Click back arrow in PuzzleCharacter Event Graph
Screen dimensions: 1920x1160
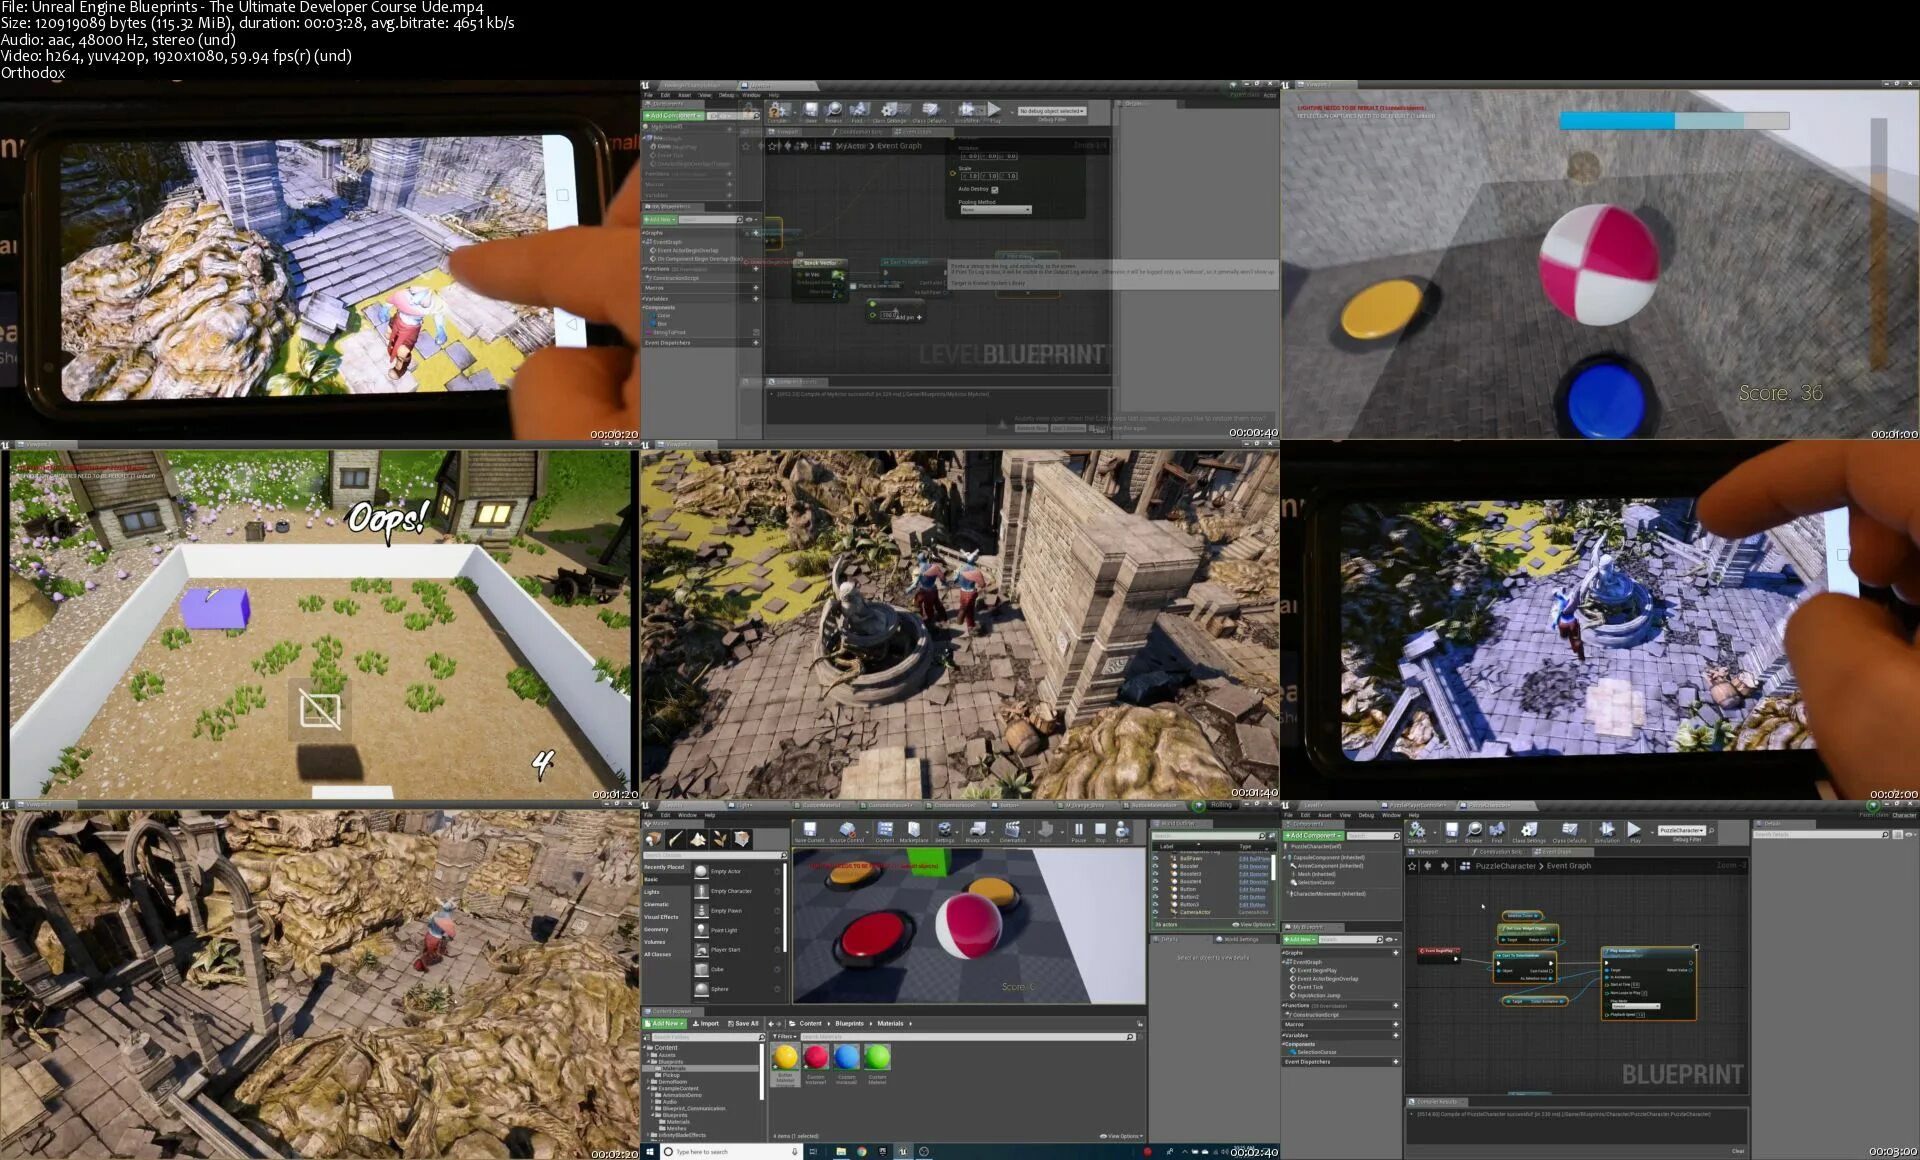(x=1428, y=866)
